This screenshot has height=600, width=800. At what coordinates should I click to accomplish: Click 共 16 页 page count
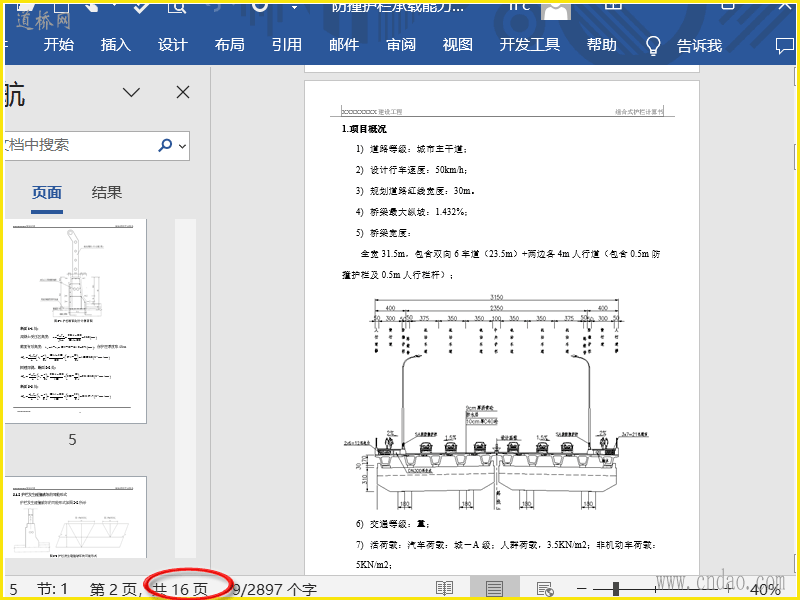coord(181,589)
